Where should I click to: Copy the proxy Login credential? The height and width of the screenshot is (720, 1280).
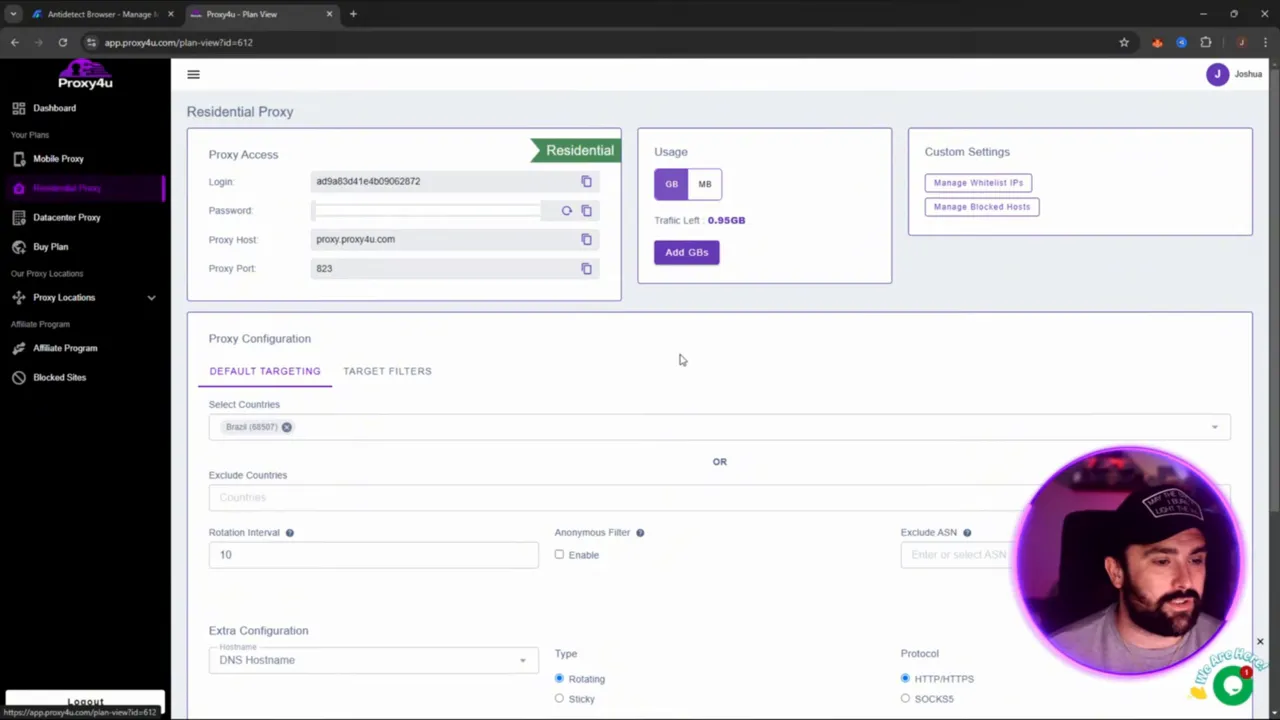[x=586, y=181]
